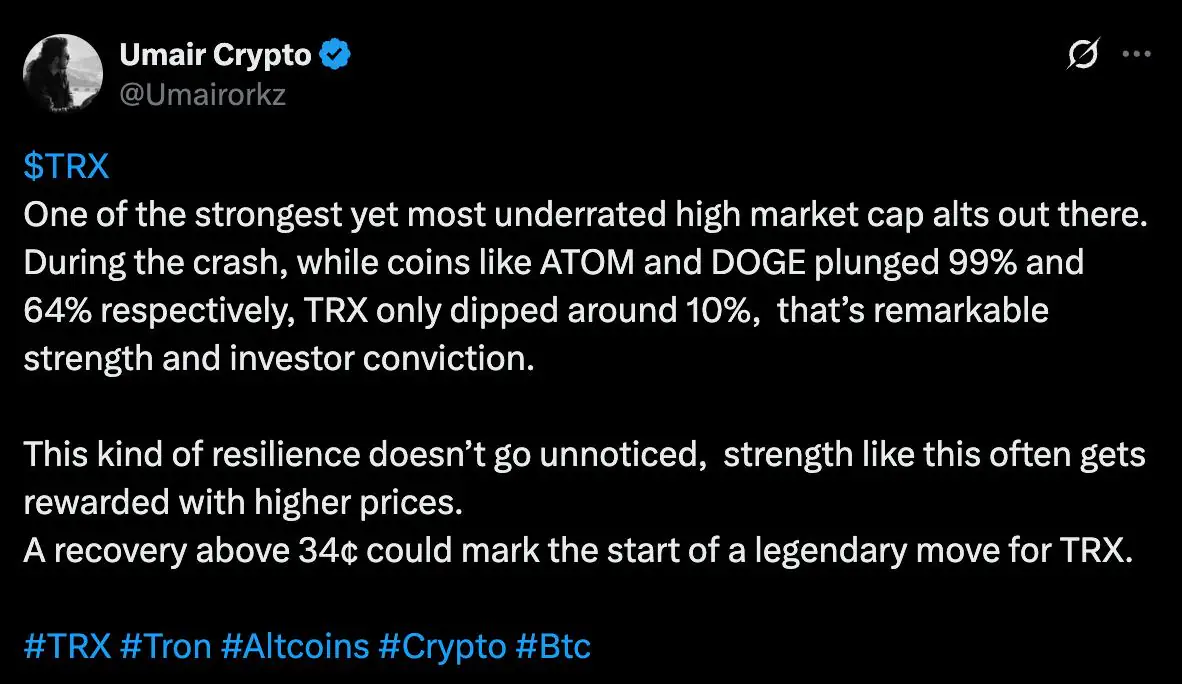Open the three-dot more options menu
Viewport: 1182px width, 684px height.
tap(1137, 55)
